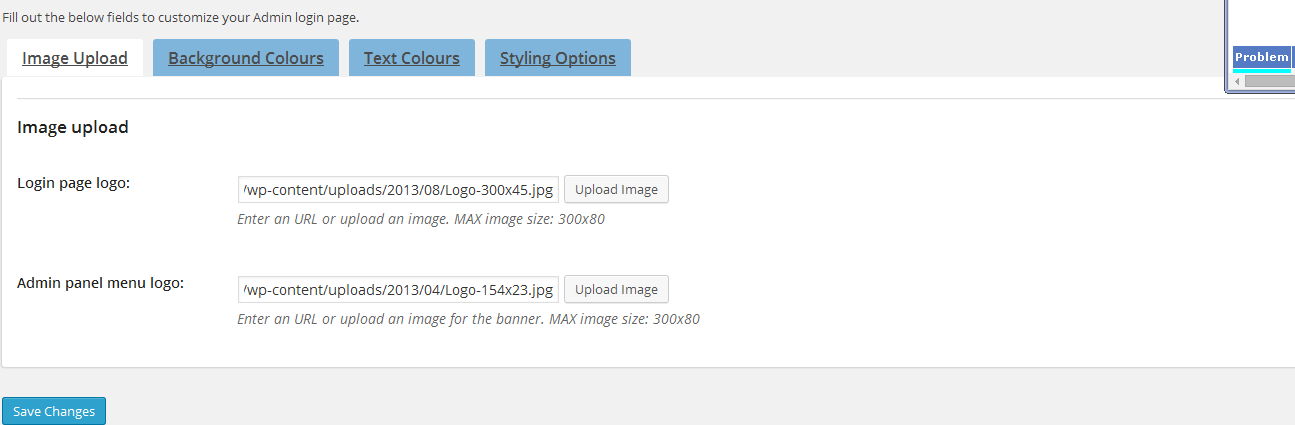
Task: Upload Image for Login page logo
Action: pos(616,189)
